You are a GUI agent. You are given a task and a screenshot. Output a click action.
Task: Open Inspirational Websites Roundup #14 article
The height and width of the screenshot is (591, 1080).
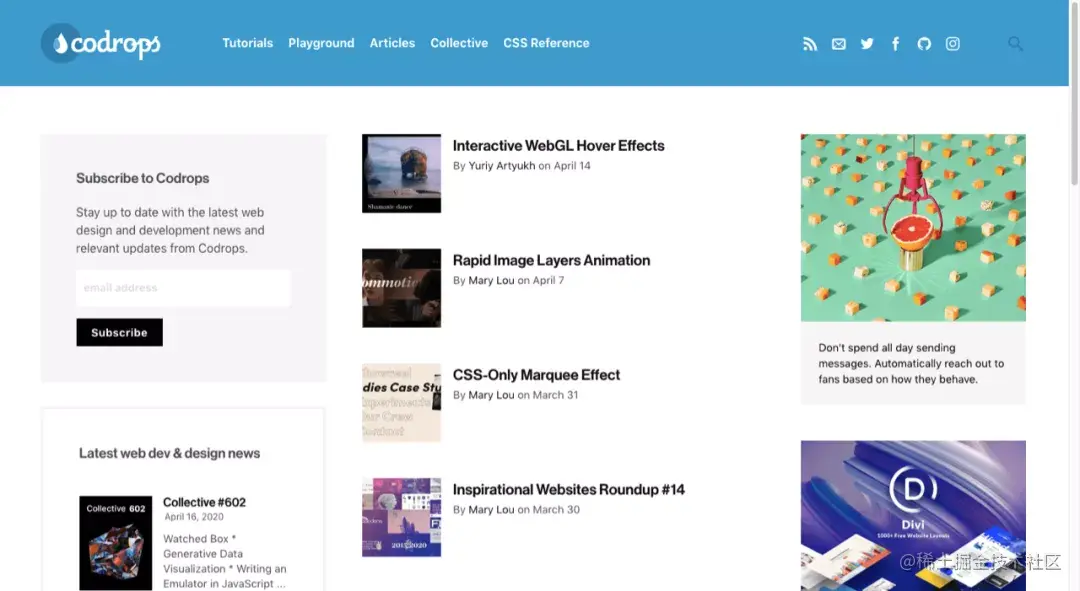pos(568,490)
